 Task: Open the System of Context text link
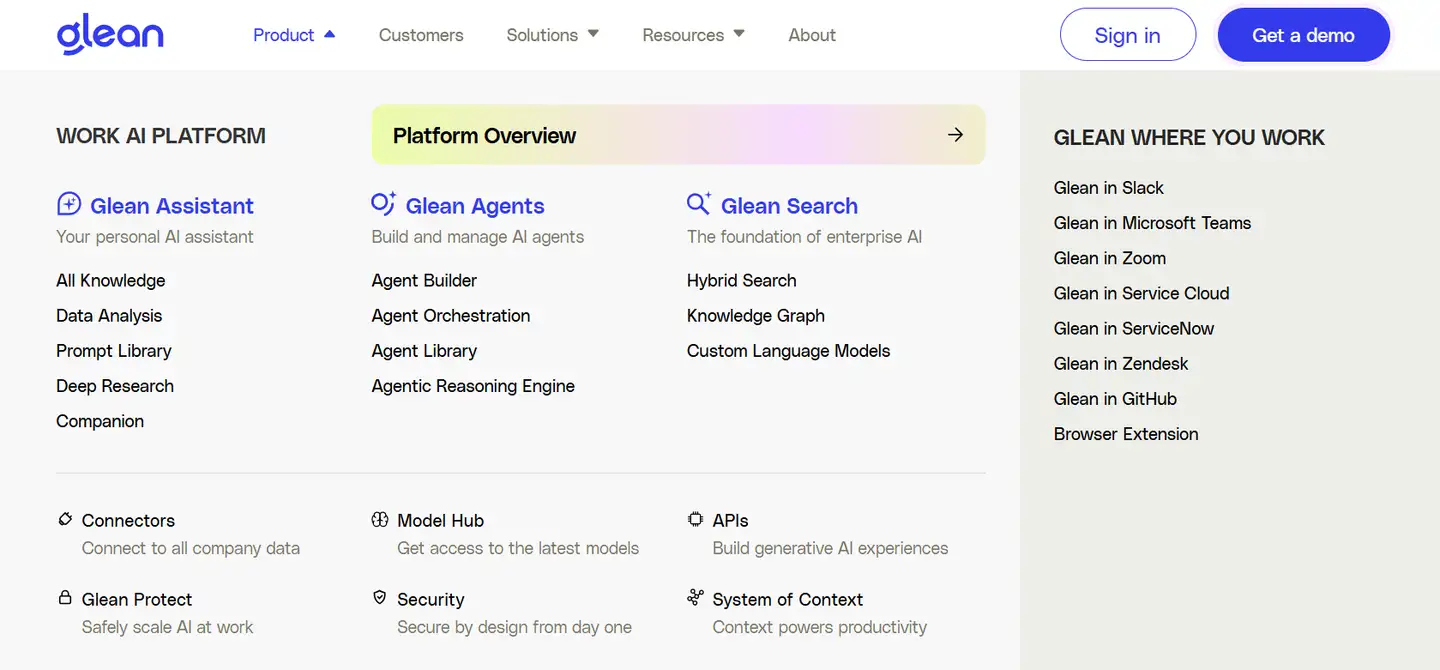(788, 600)
